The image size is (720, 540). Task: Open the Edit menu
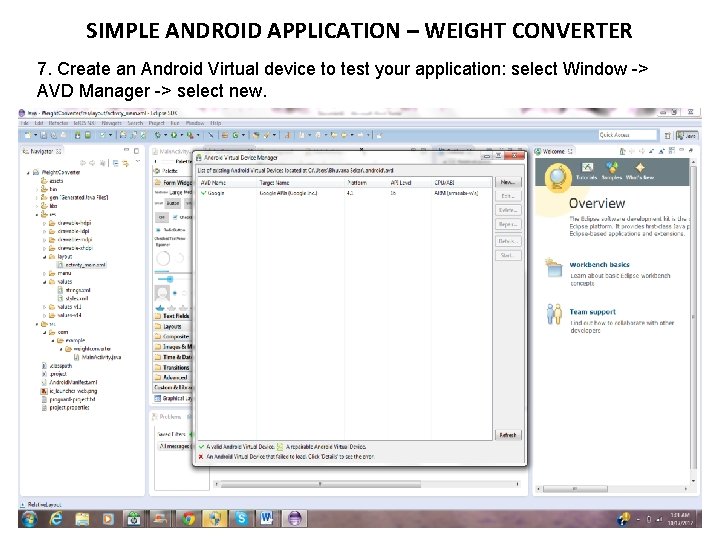39,123
